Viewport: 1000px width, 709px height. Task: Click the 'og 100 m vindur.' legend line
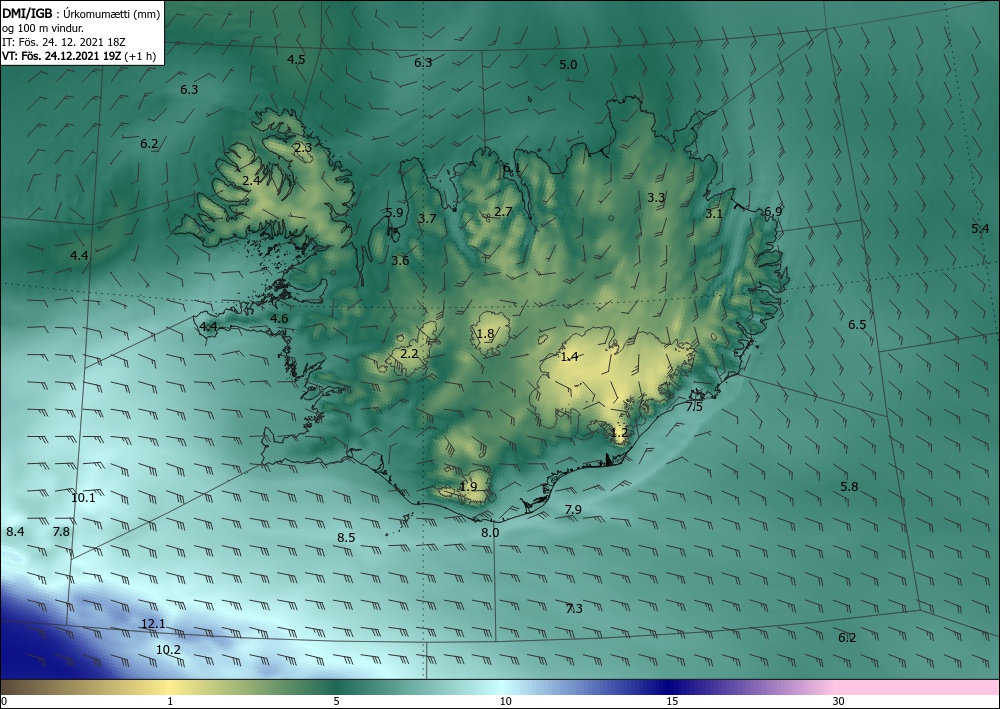point(43,27)
